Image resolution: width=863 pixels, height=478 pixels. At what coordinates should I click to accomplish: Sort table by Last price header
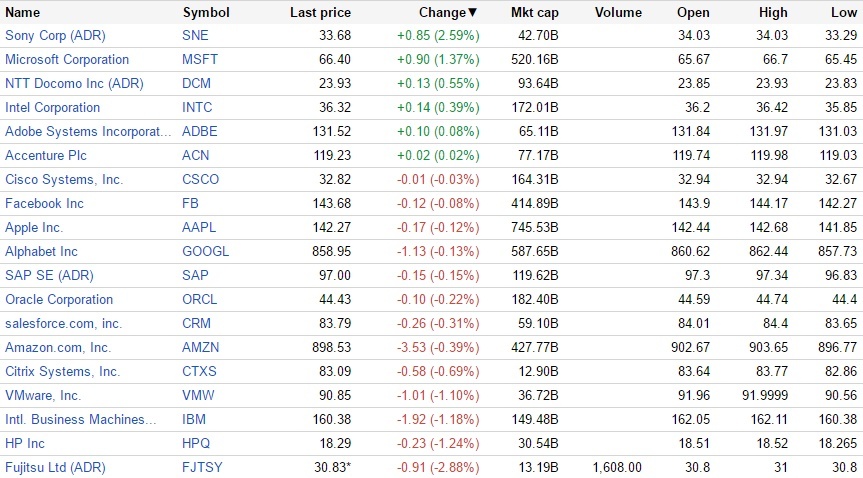tap(319, 13)
